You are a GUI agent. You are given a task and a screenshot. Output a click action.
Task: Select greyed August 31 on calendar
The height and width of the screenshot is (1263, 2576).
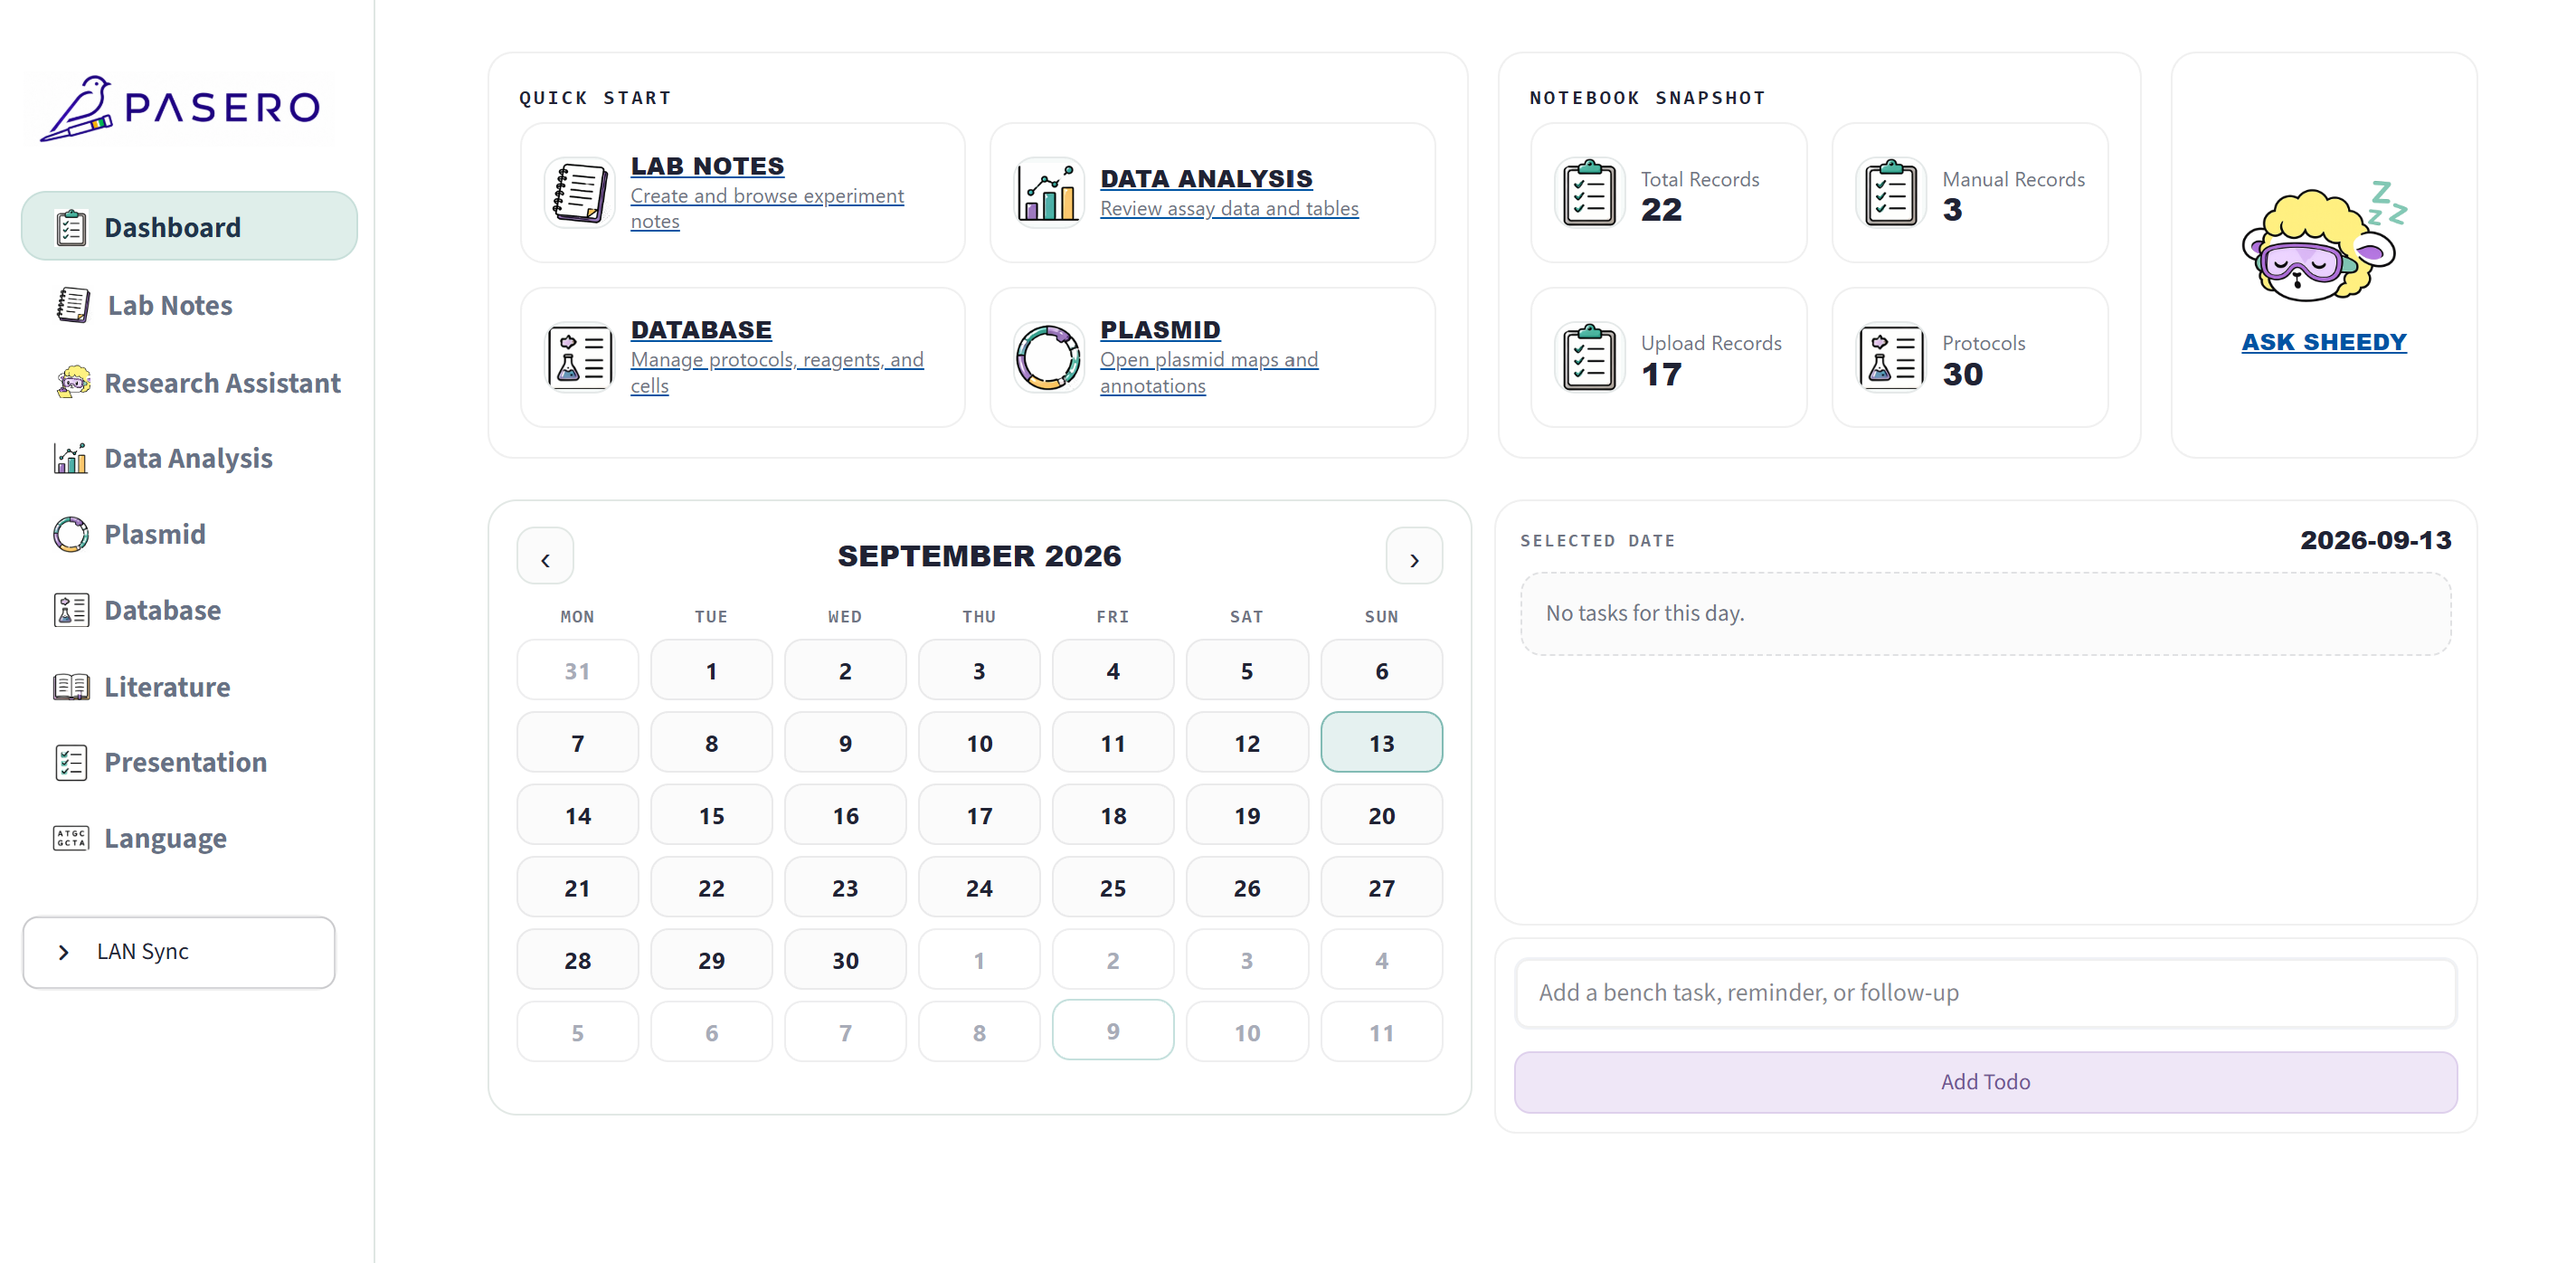tap(577, 671)
